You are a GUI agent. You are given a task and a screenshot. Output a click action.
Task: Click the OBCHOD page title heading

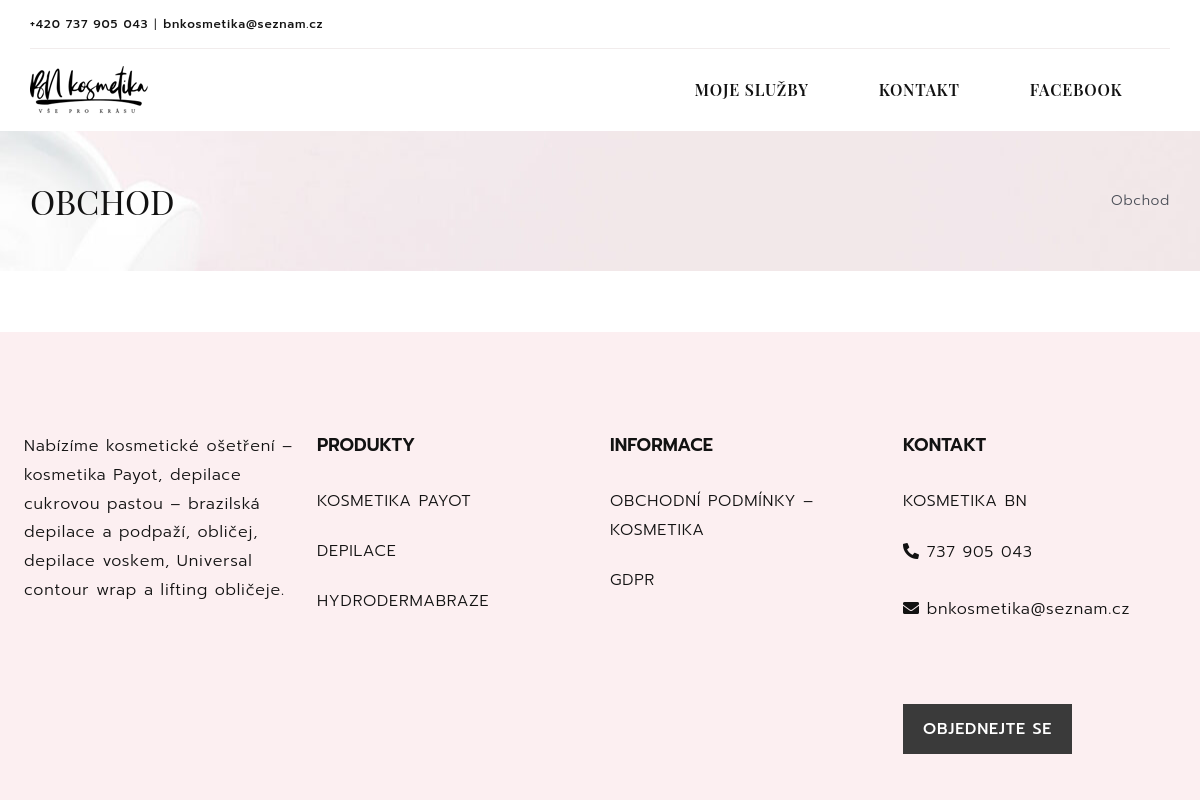tap(102, 202)
